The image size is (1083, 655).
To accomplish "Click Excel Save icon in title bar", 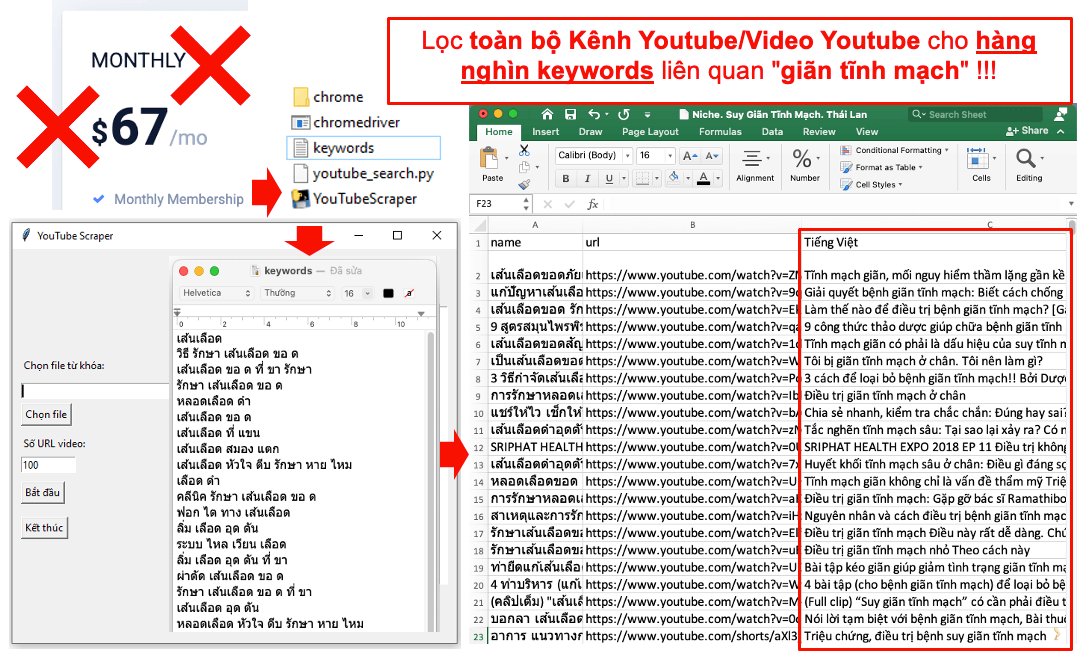I will point(570,114).
